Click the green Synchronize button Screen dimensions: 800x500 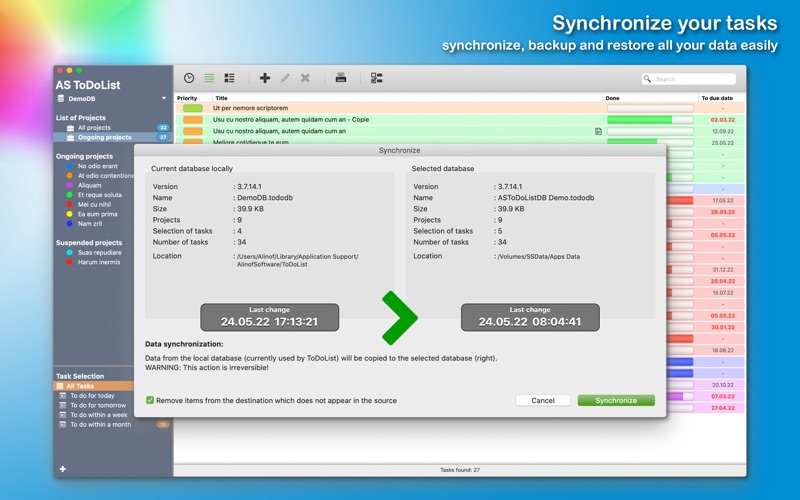point(616,401)
